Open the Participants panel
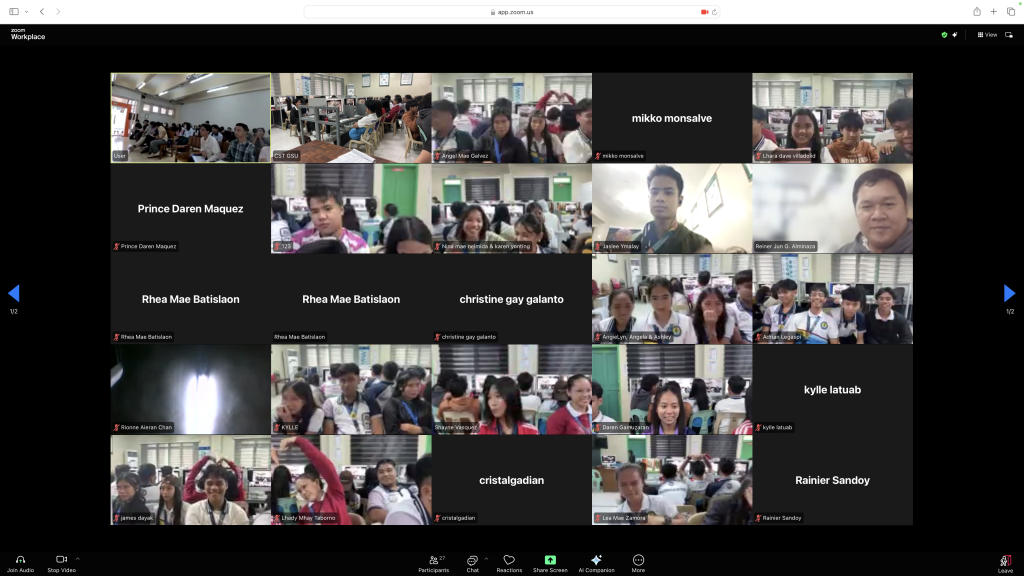 pos(436,560)
